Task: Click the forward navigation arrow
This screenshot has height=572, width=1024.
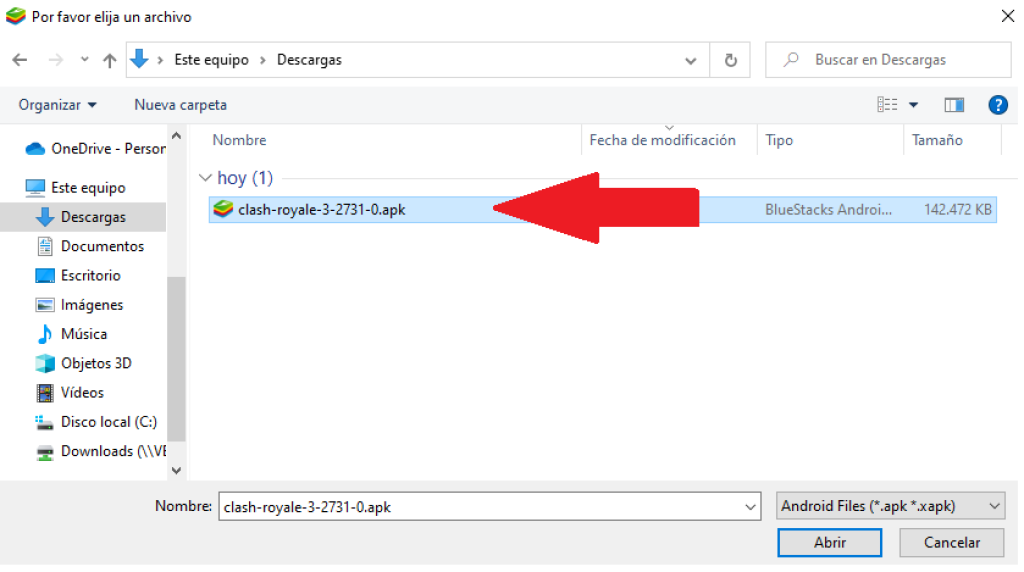Action: (x=56, y=60)
